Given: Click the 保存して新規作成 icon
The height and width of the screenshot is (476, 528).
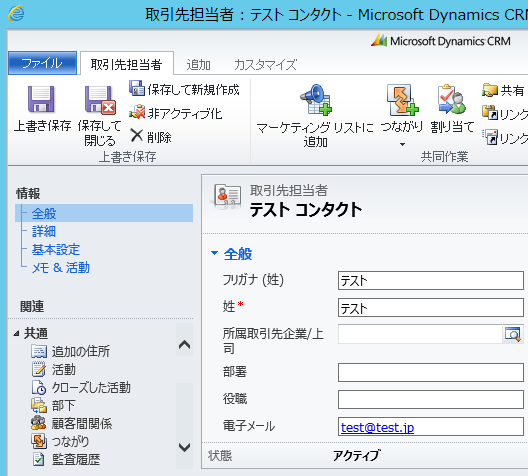Looking at the screenshot, I should coord(137,89).
